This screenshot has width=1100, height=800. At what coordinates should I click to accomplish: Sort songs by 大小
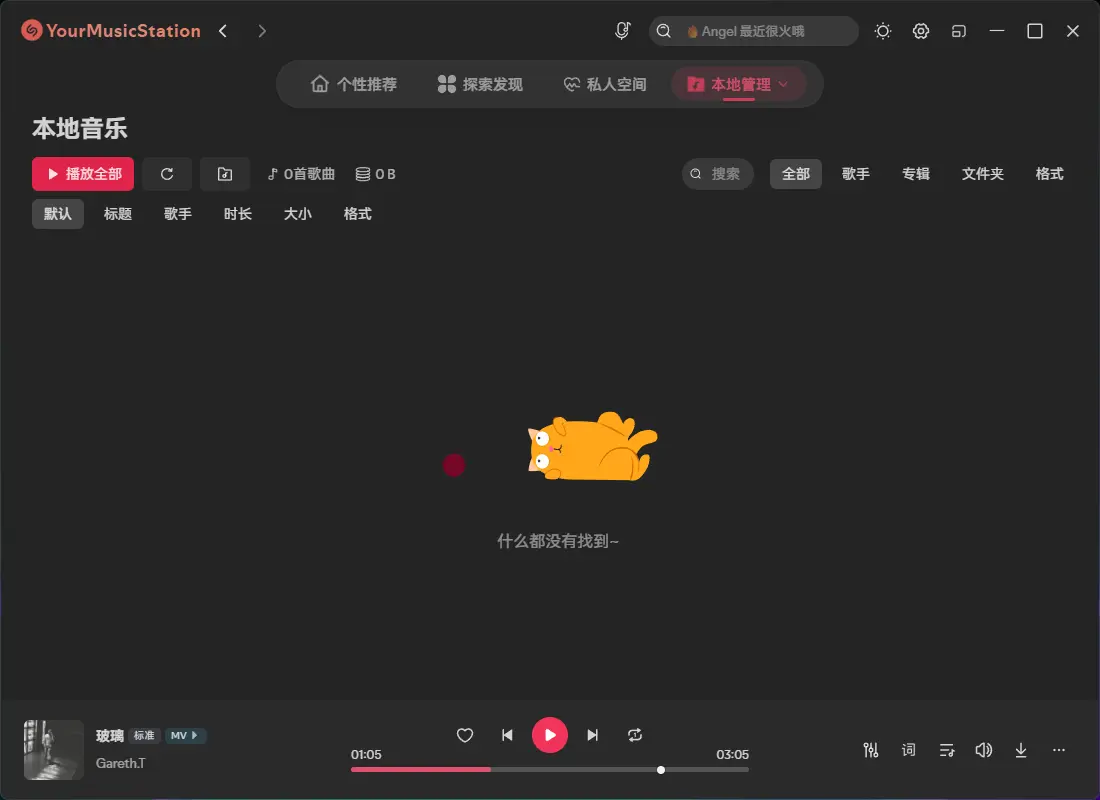[297, 214]
